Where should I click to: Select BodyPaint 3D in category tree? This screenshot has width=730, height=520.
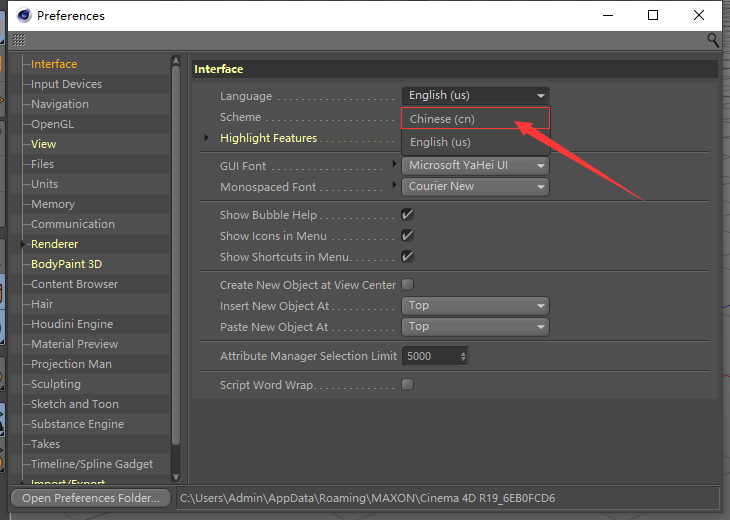tap(67, 264)
